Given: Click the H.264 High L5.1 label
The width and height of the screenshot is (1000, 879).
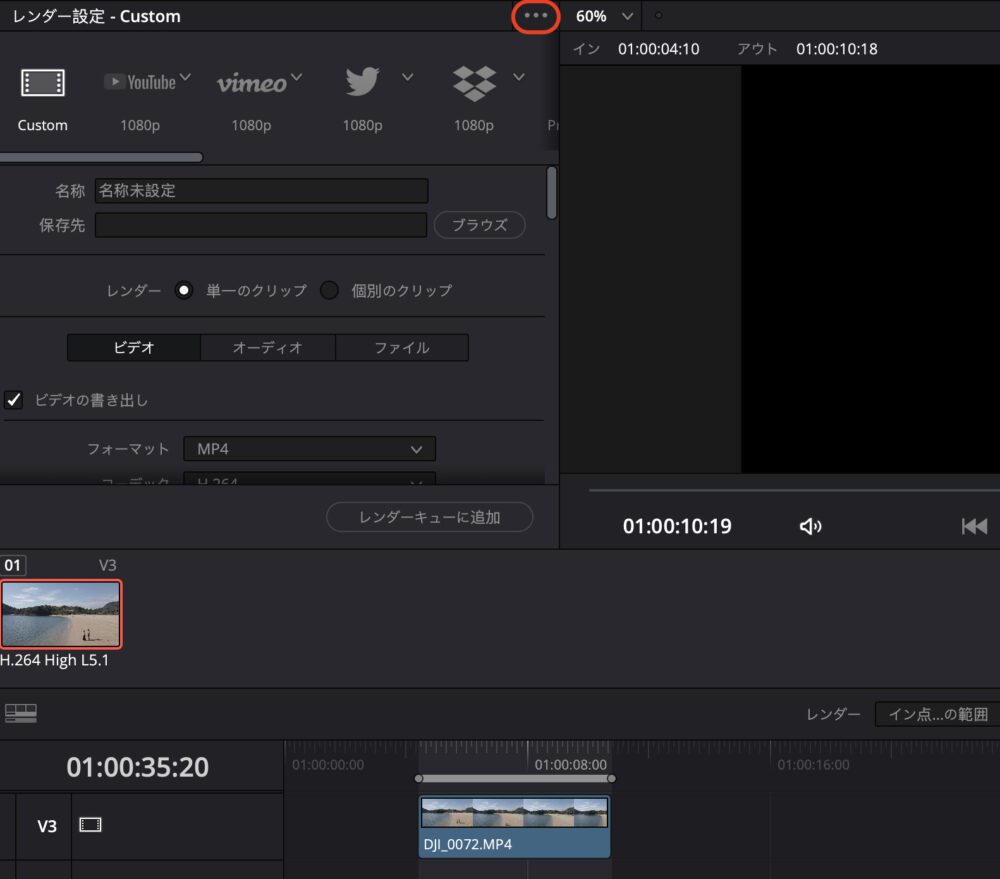Looking at the screenshot, I should coord(54,660).
